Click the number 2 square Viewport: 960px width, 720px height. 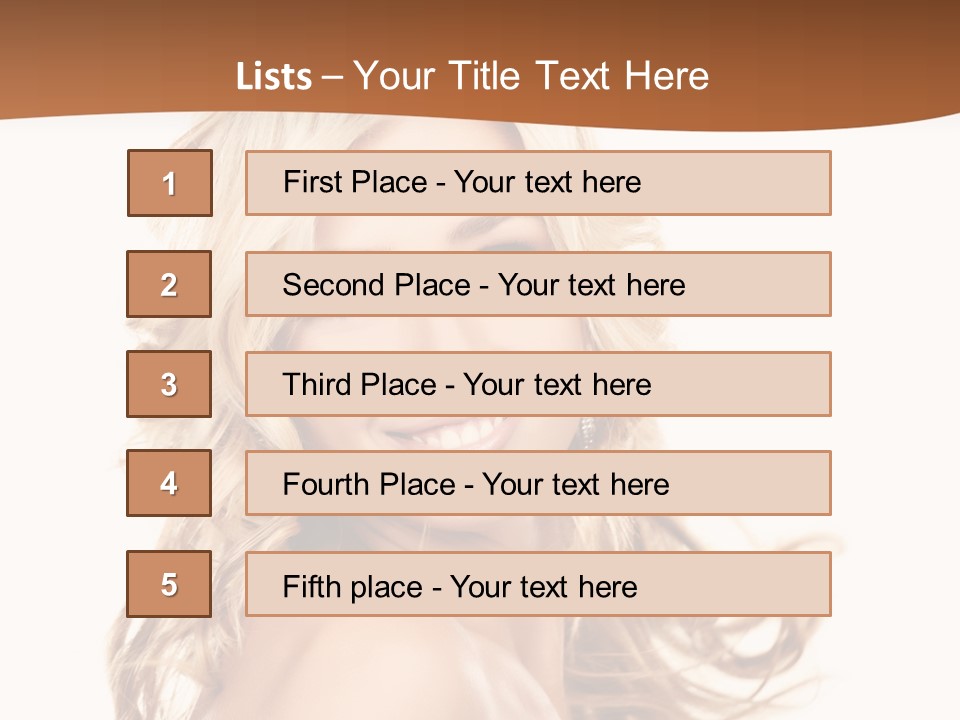[x=170, y=284]
